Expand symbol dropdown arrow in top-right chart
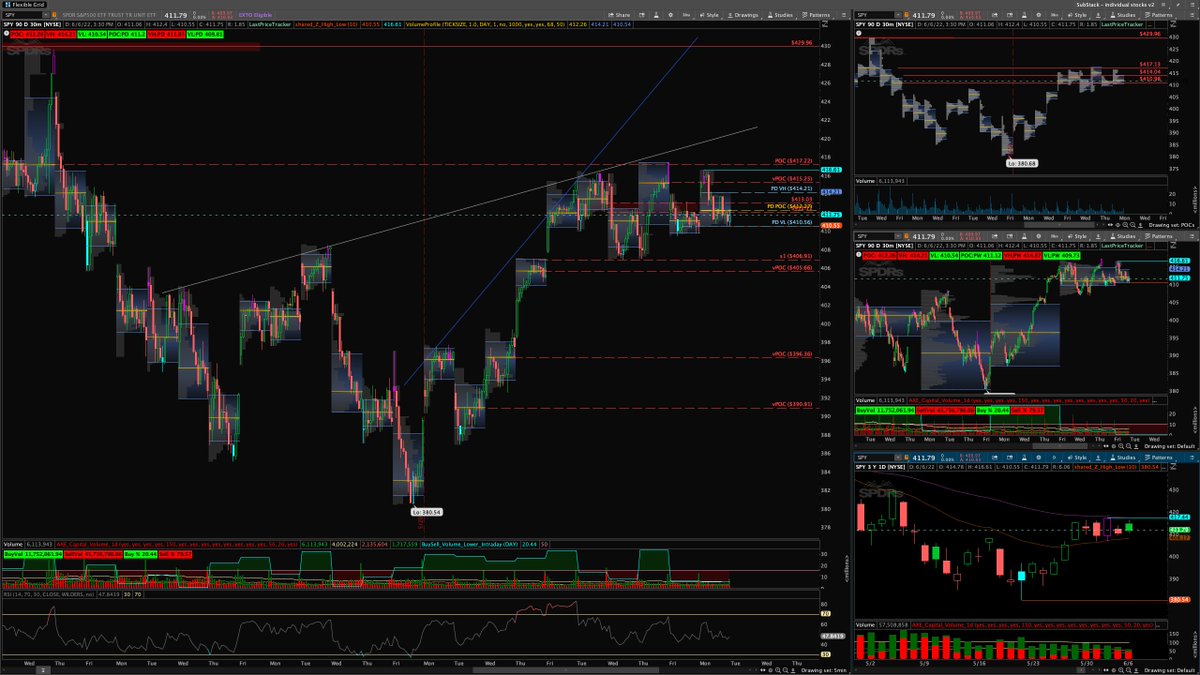The image size is (1200, 675). pos(898,15)
